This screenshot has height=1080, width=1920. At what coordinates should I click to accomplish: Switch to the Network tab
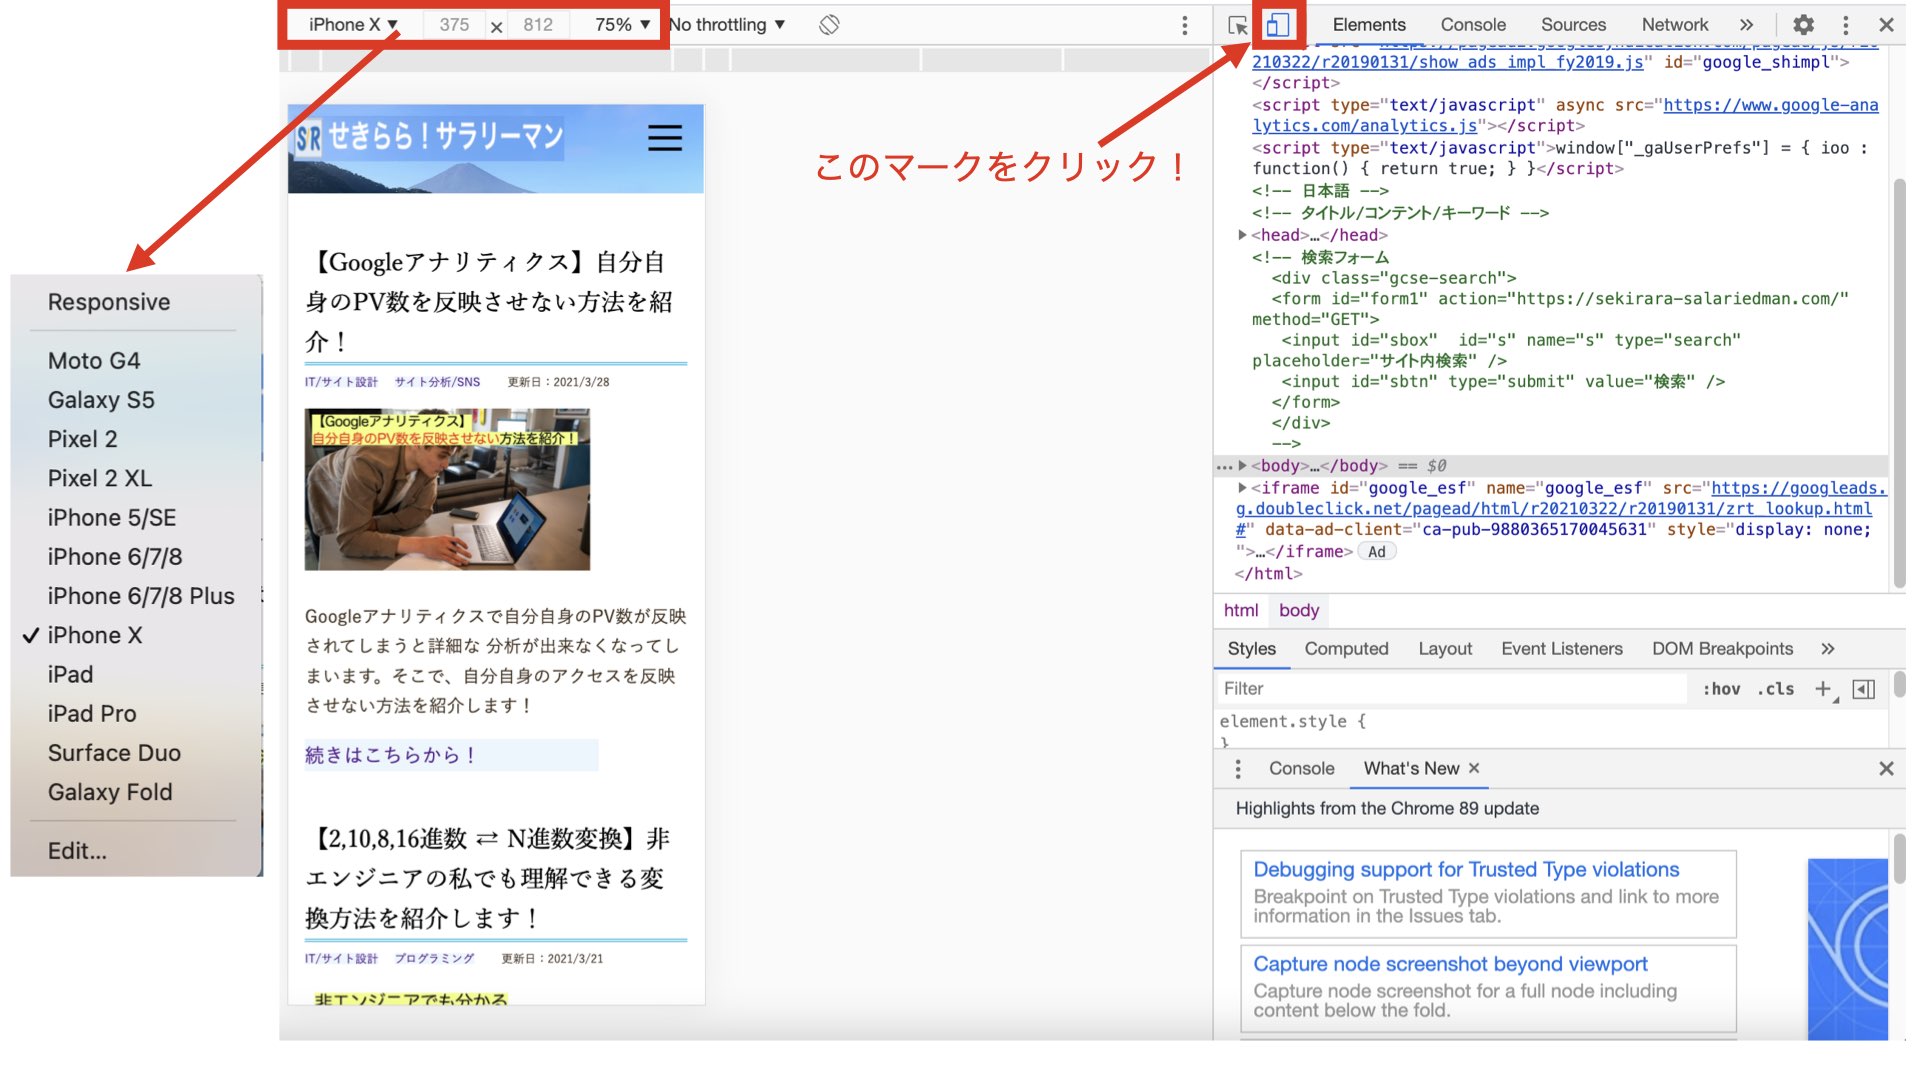[1675, 25]
